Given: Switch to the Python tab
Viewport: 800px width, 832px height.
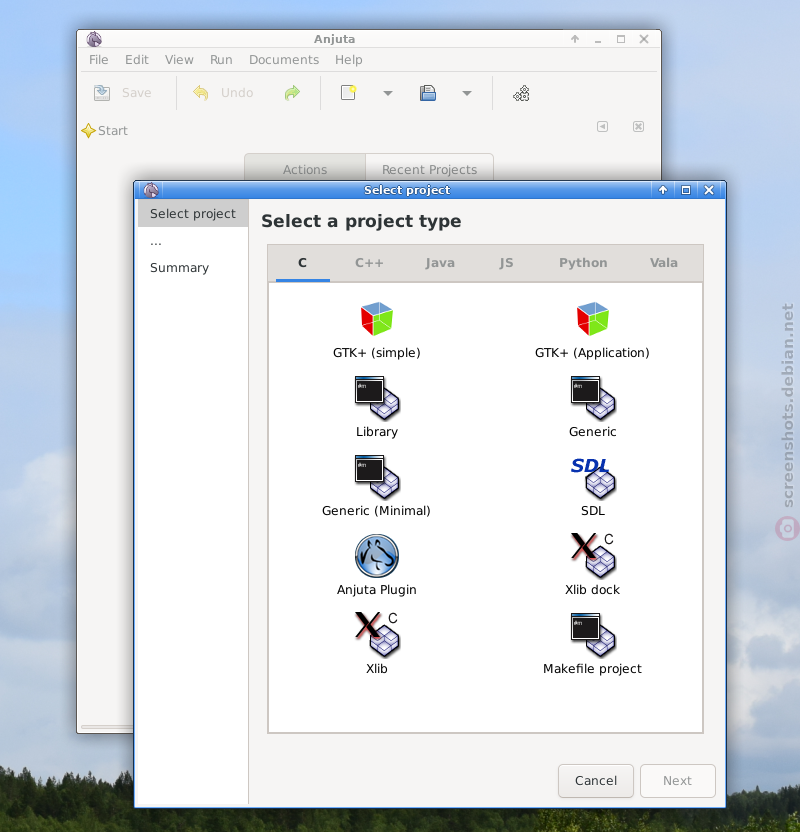Looking at the screenshot, I should 583,263.
